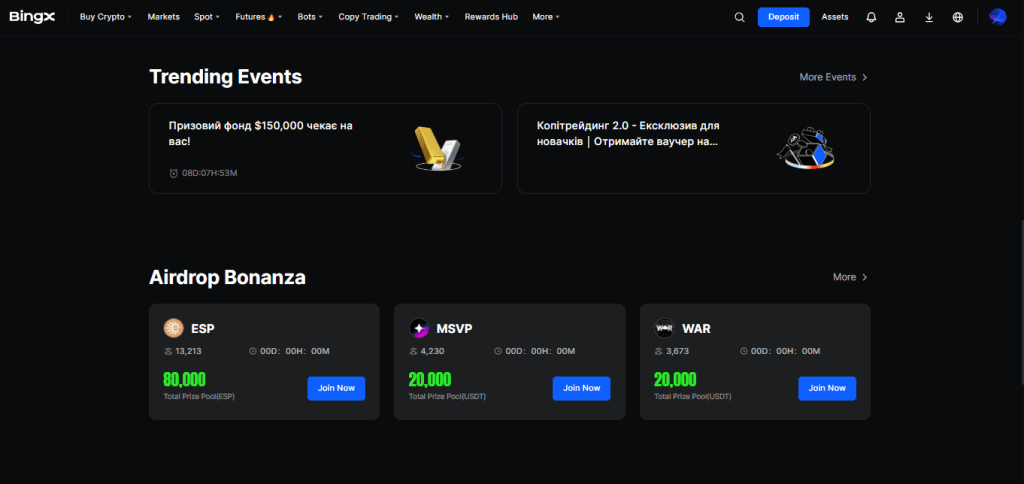The width and height of the screenshot is (1024, 484).
Task: Open the Rewards Hub
Action: coord(491,17)
